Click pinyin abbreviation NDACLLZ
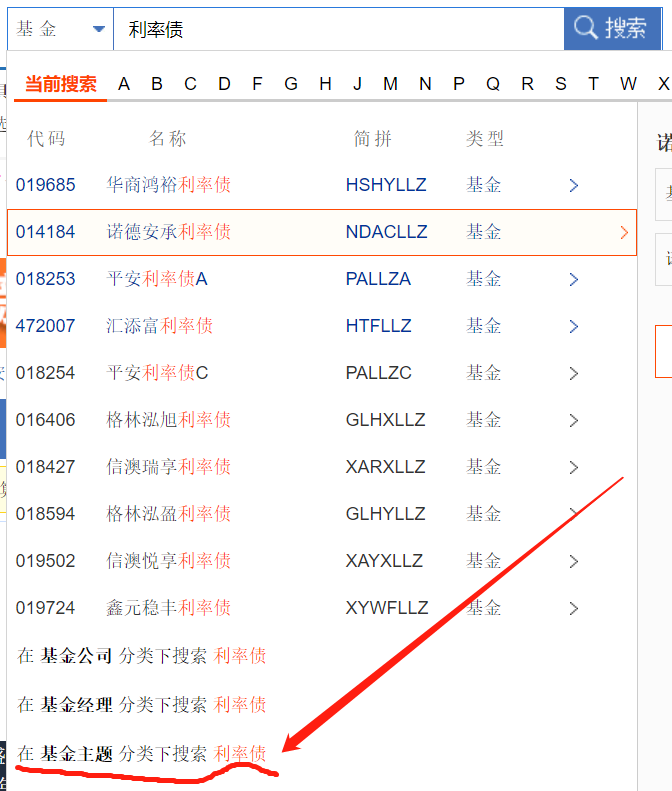The image size is (672, 791). (386, 232)
